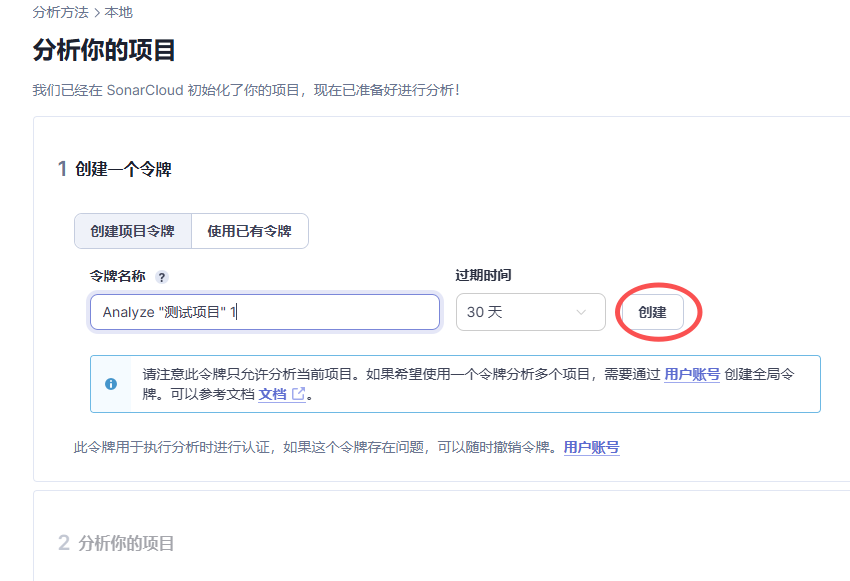The width and height of the screenshot is (850, 581).
Task: Select the 创建项目令牌 tab
Action: [133, 231]
